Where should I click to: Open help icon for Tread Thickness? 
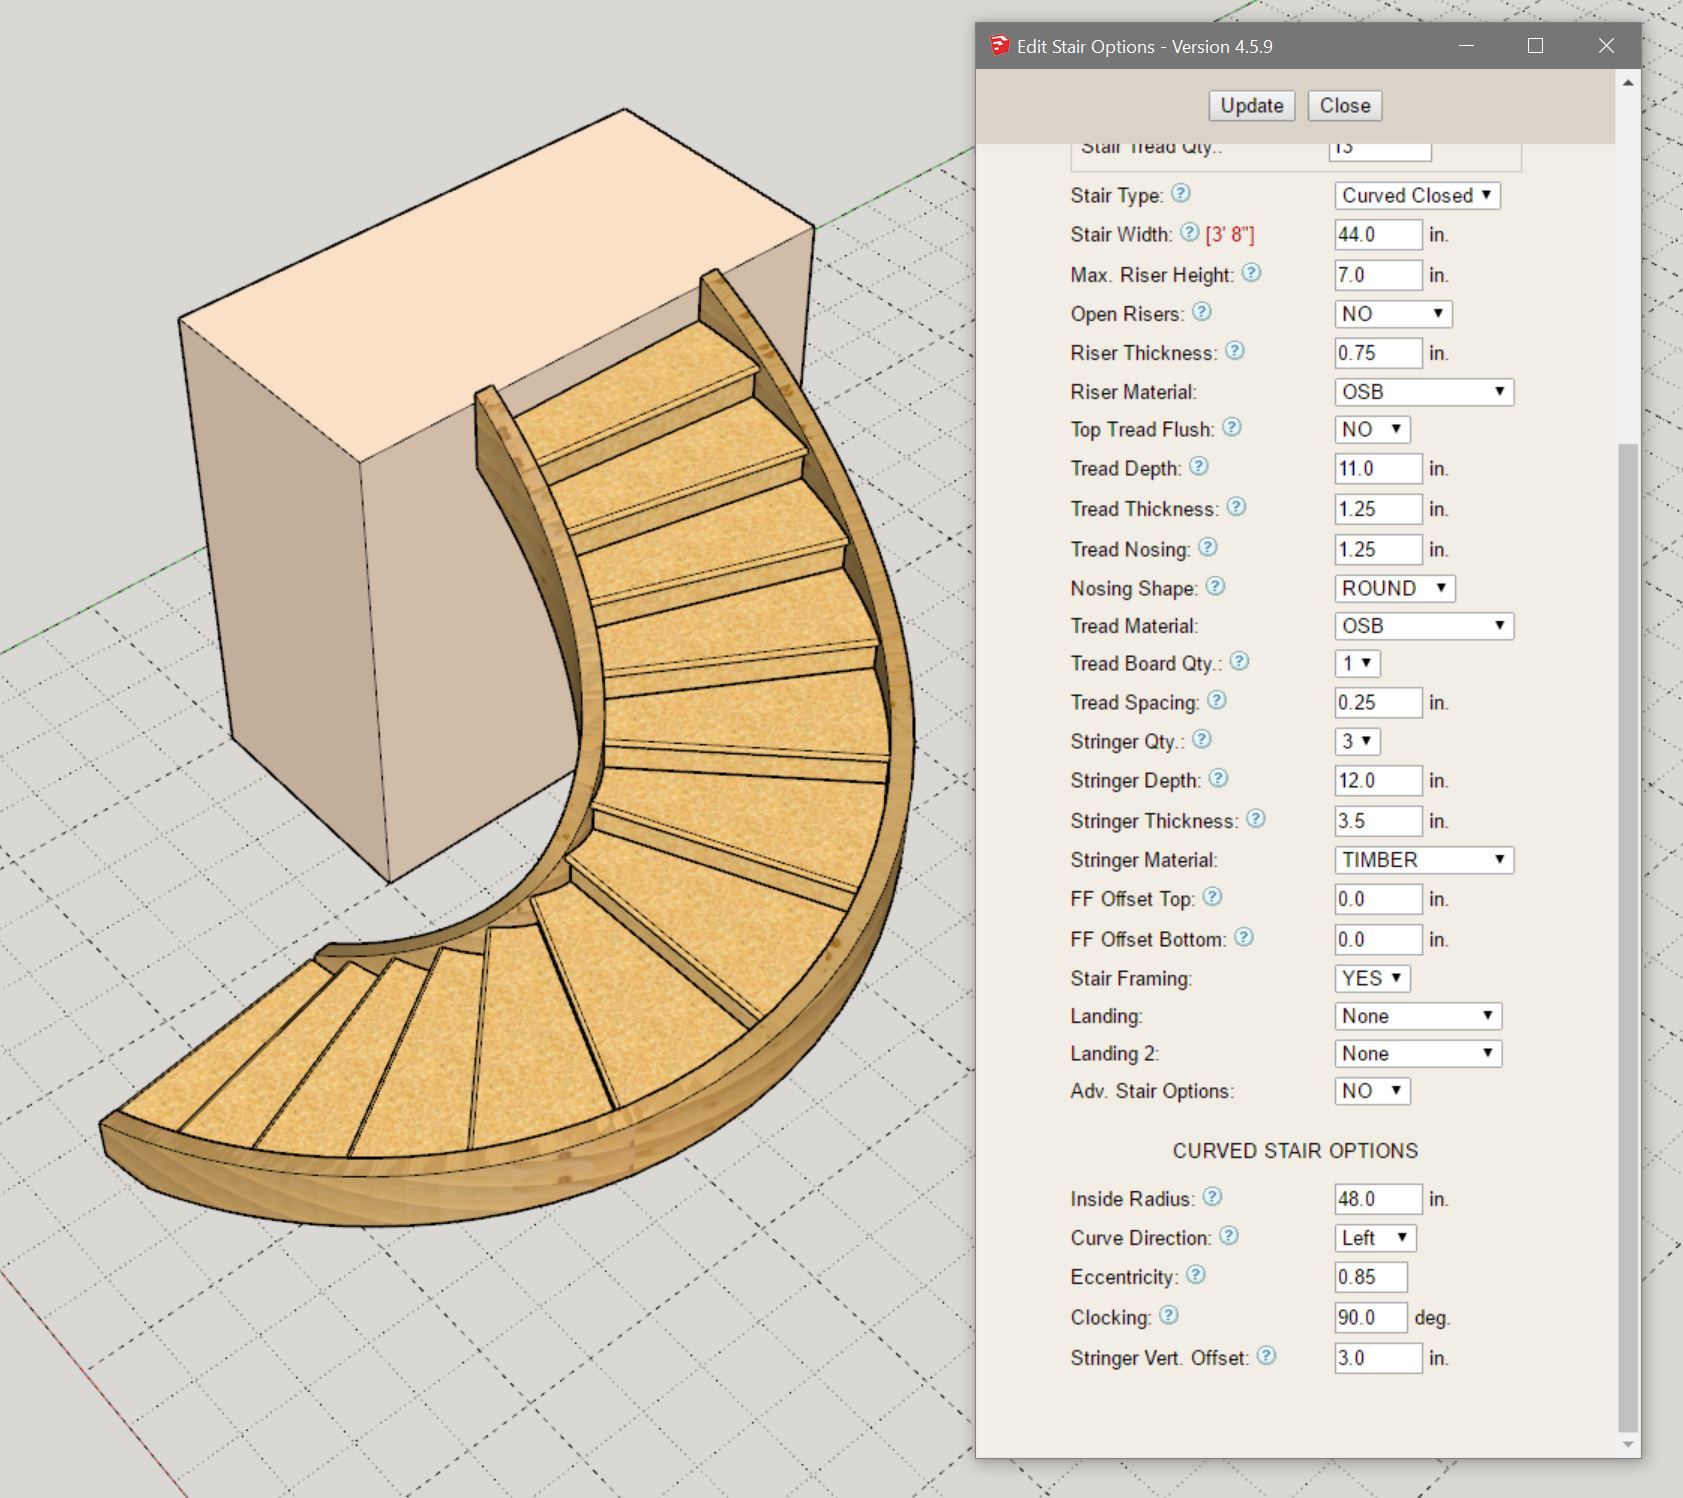coord(1236,506)
